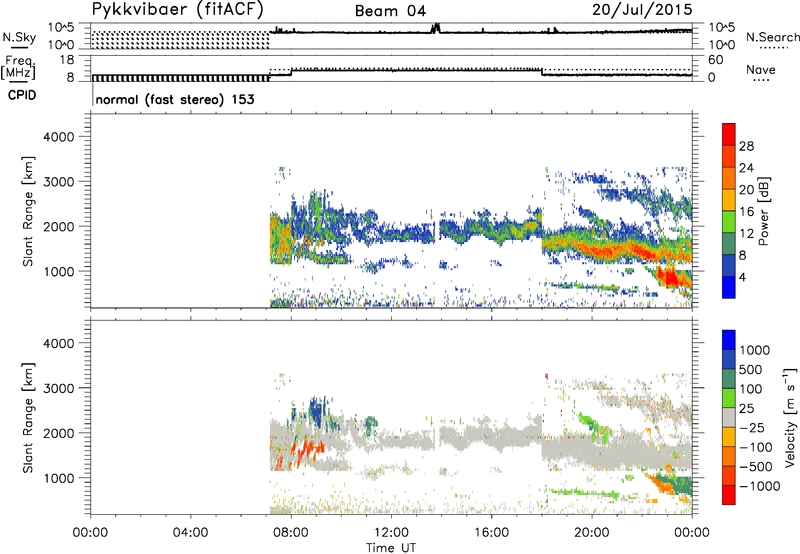Click the intense red power patch near 23:00
800x554 pixels.
pos(670,278)
